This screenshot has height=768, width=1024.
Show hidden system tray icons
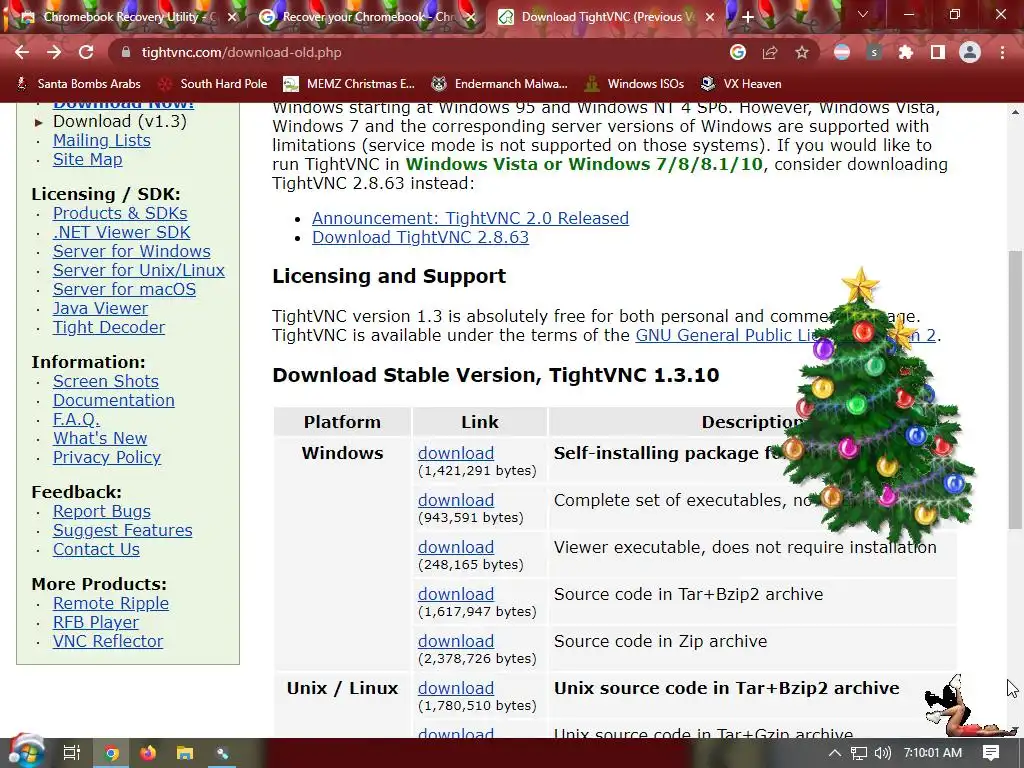[x=835, y=753]
